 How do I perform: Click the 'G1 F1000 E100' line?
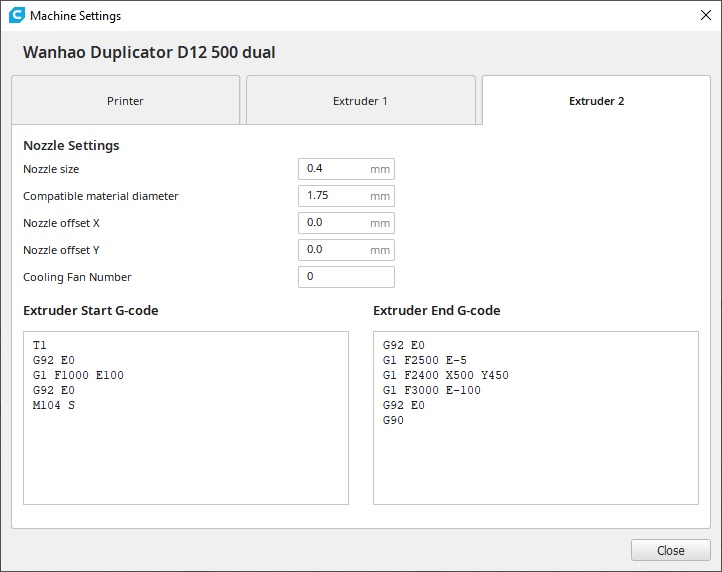(78, 375)
